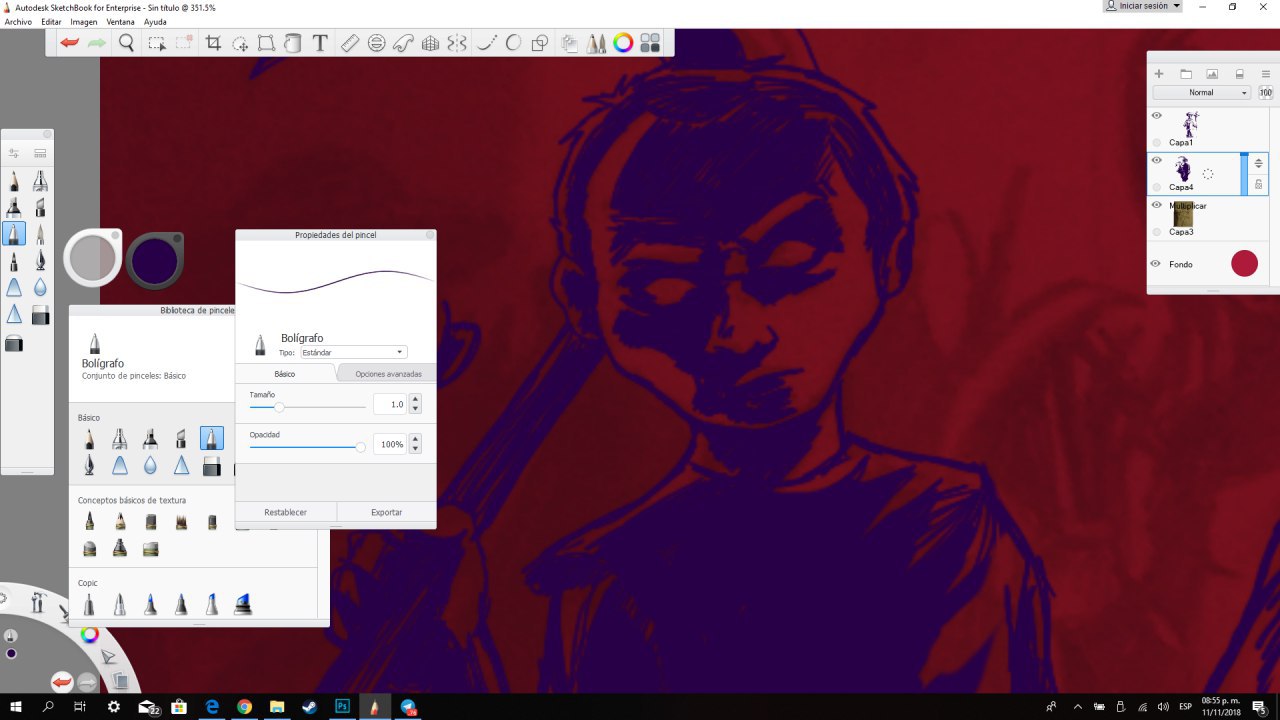Toggle the UI lagoon grid icon in the toolbar
This screenshot has height=720, width=1280.
click(650, 43)
